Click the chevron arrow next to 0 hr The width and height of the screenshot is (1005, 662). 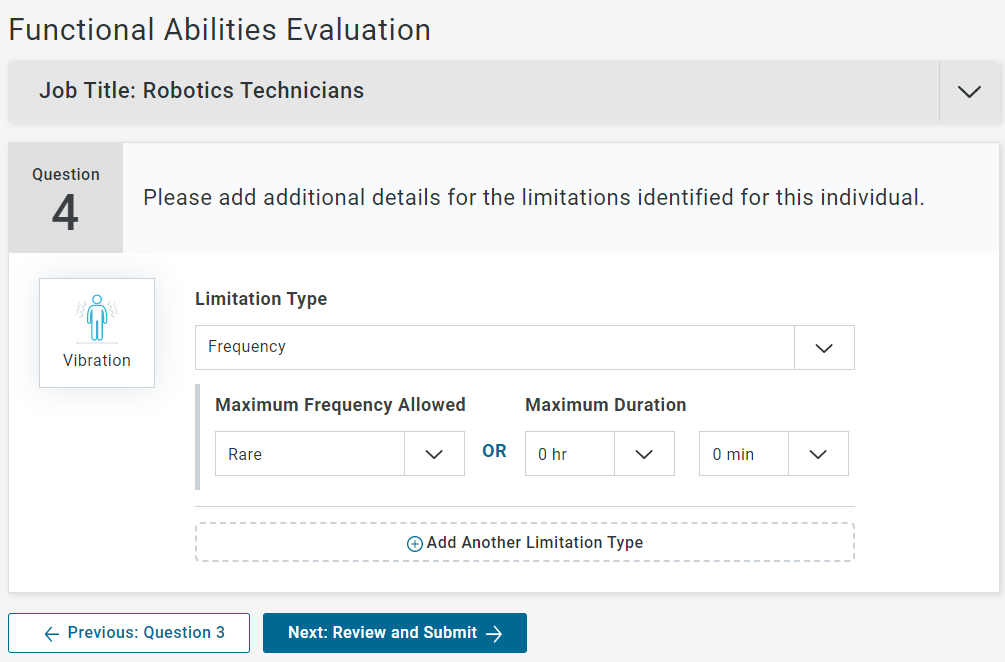pyautogui.click(x=644, y=454)
